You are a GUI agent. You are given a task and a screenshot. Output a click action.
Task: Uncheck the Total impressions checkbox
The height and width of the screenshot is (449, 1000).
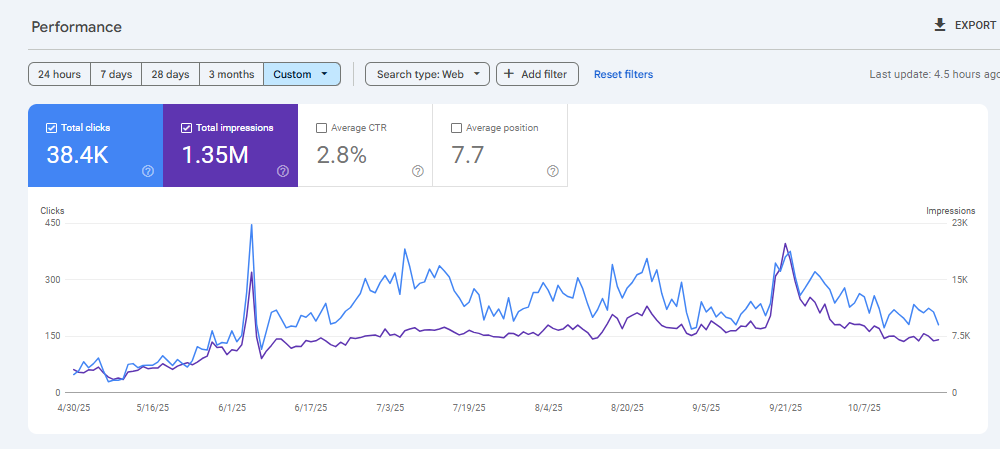coord(187,128)
